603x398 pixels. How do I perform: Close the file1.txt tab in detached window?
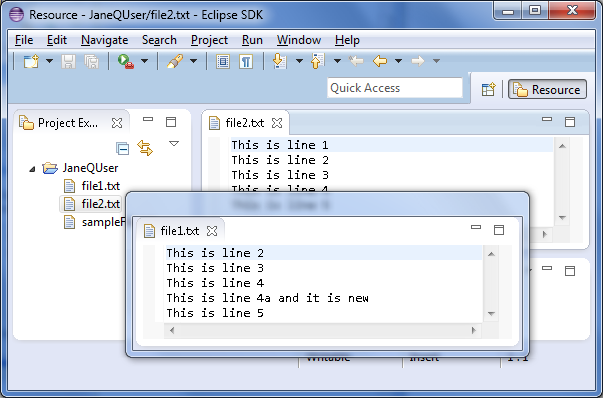pyautogui.click(x=212, y=231)
